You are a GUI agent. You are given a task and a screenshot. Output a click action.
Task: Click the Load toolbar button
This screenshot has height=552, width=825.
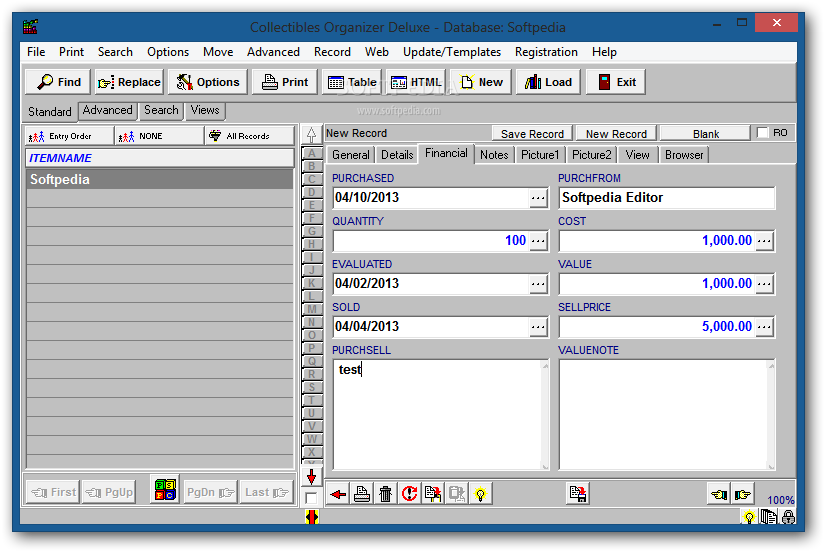(548, 82)
